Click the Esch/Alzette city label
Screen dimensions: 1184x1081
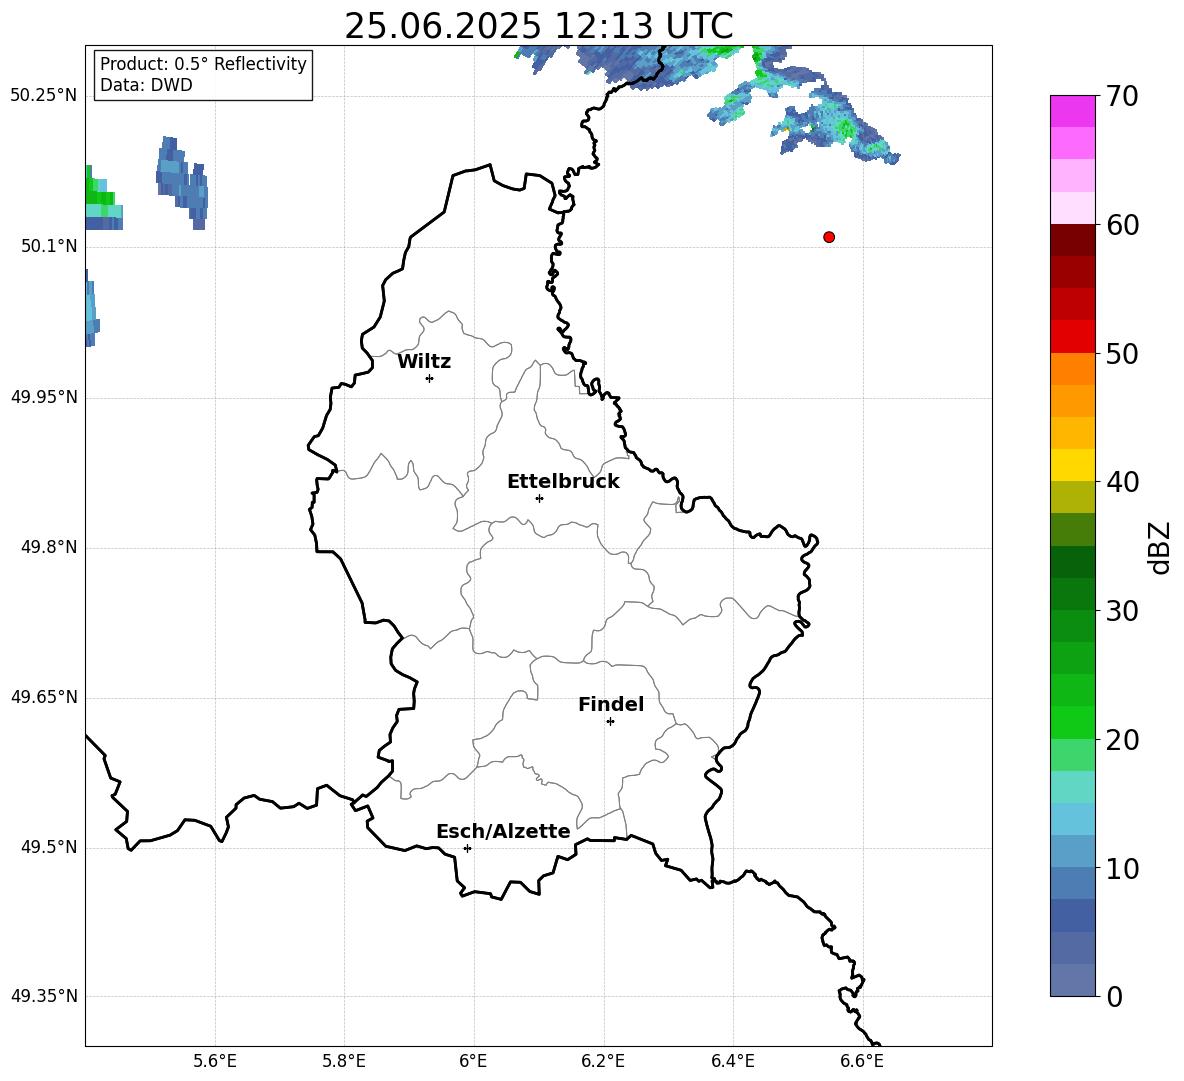click(x=504, y=831)
